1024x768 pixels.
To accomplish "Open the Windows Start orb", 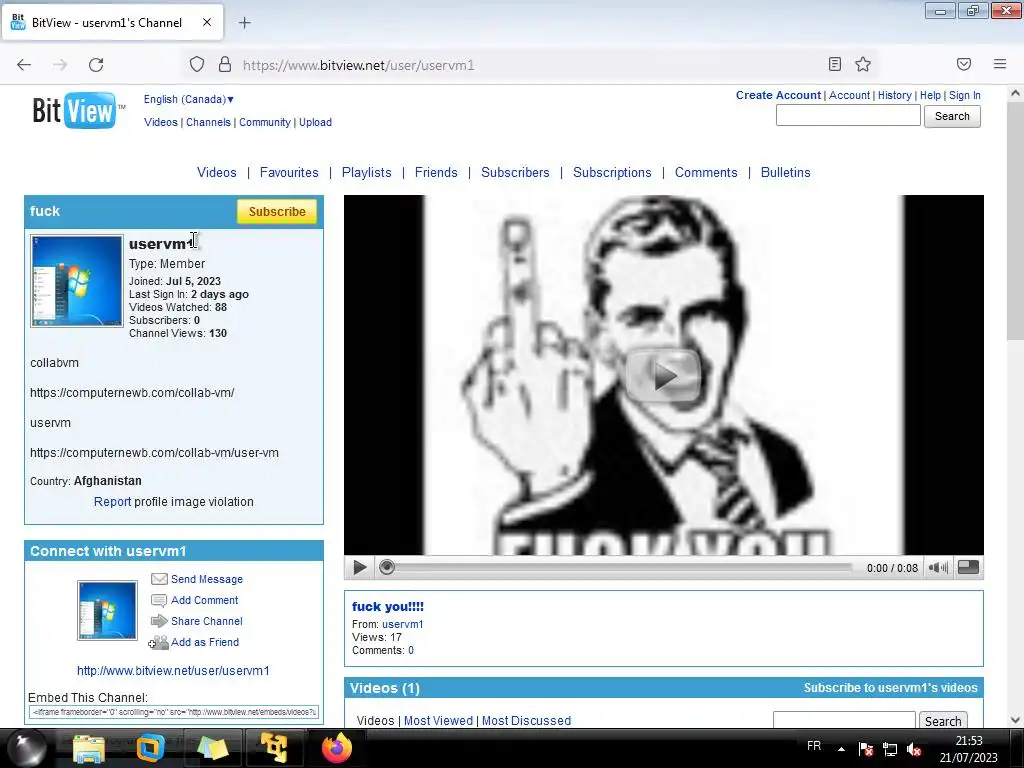I will [x=27, y=748].
